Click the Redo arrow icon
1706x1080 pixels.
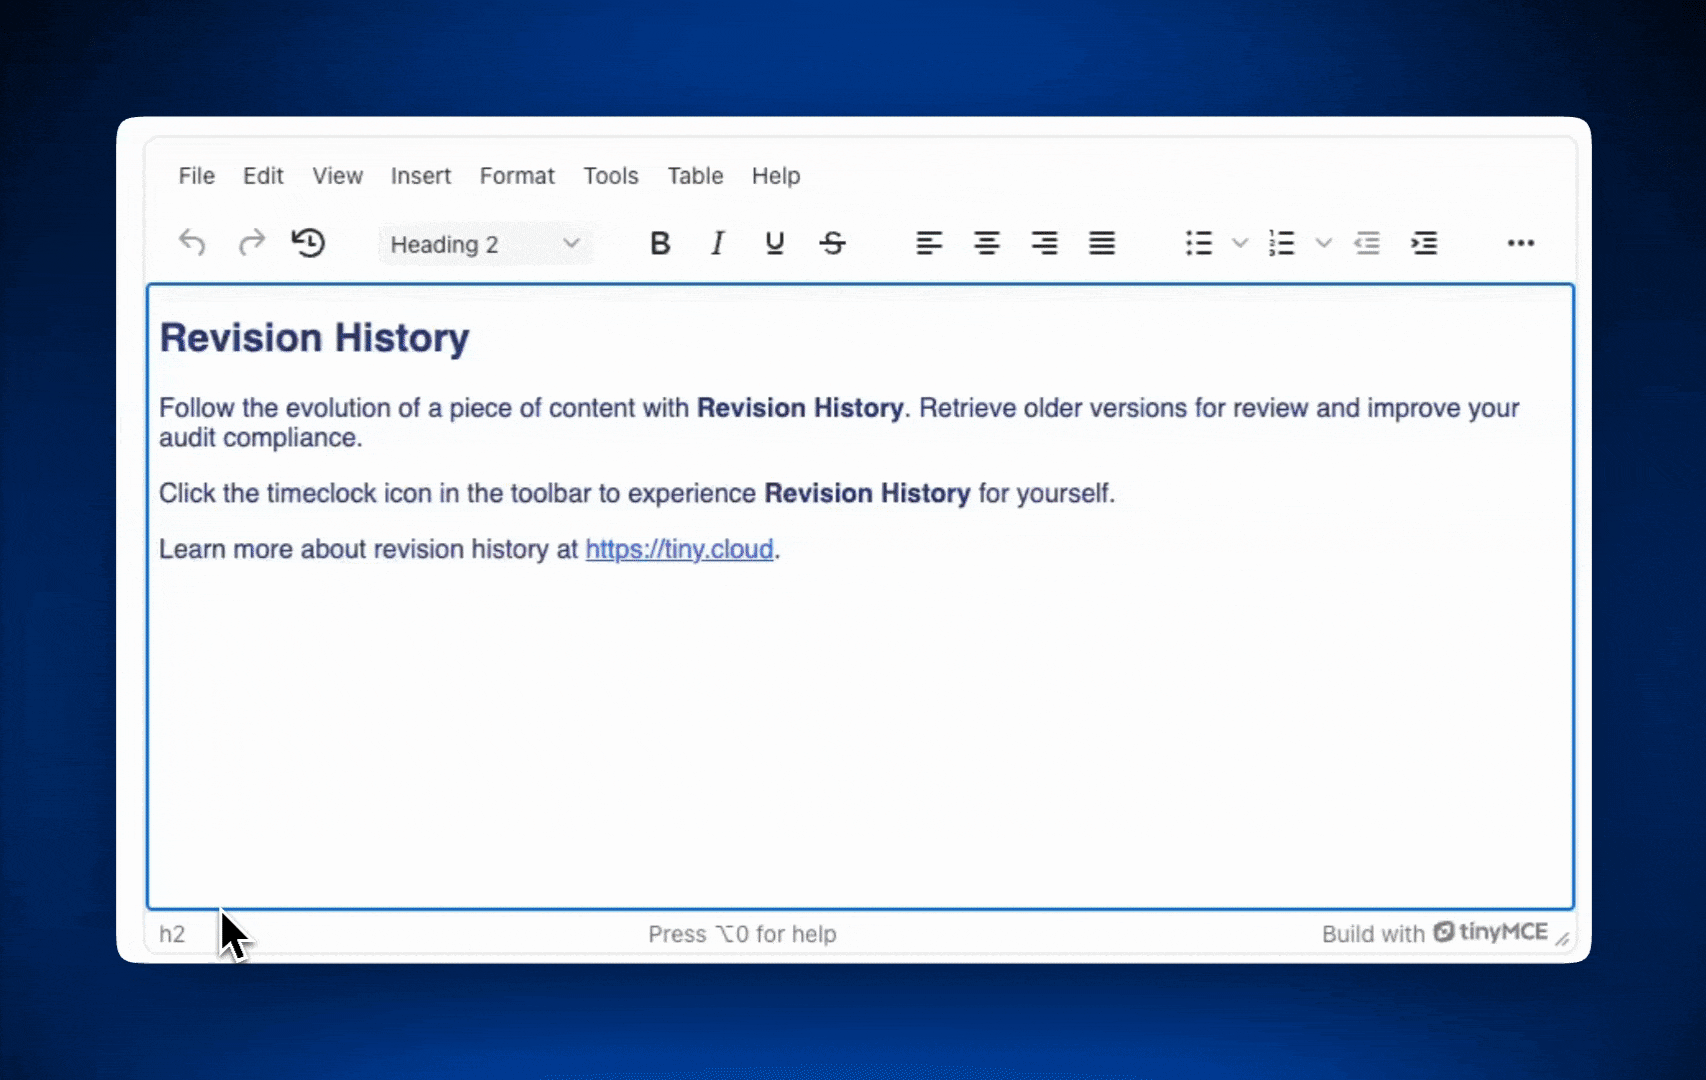251,243
